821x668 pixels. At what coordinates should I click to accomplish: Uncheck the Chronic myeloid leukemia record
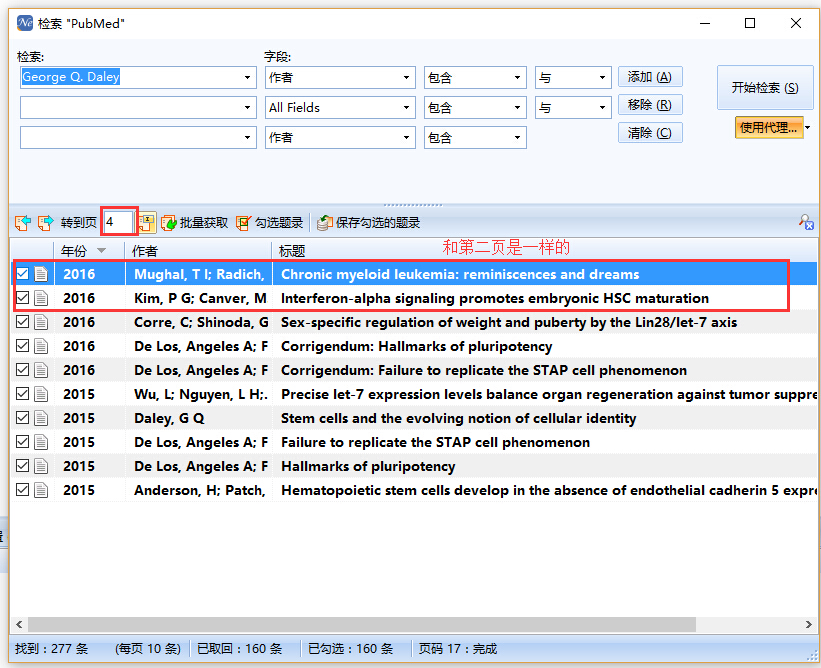(x=22, y=273)
